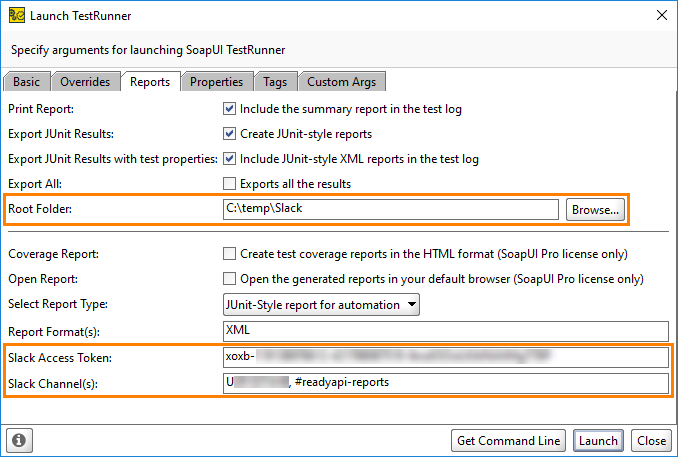This screenshot has height=457, width=678.
Task: Click the Browse... button for Root Folder
Action: pyautogui.click(x=595, y=210)
